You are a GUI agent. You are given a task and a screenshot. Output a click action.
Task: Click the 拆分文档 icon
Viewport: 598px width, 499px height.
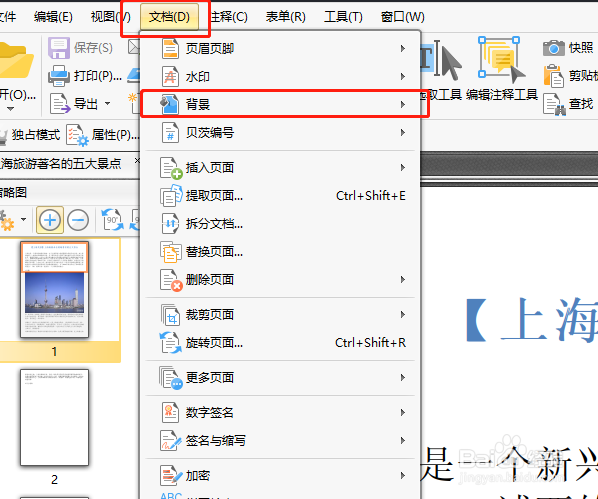point(170,224)
